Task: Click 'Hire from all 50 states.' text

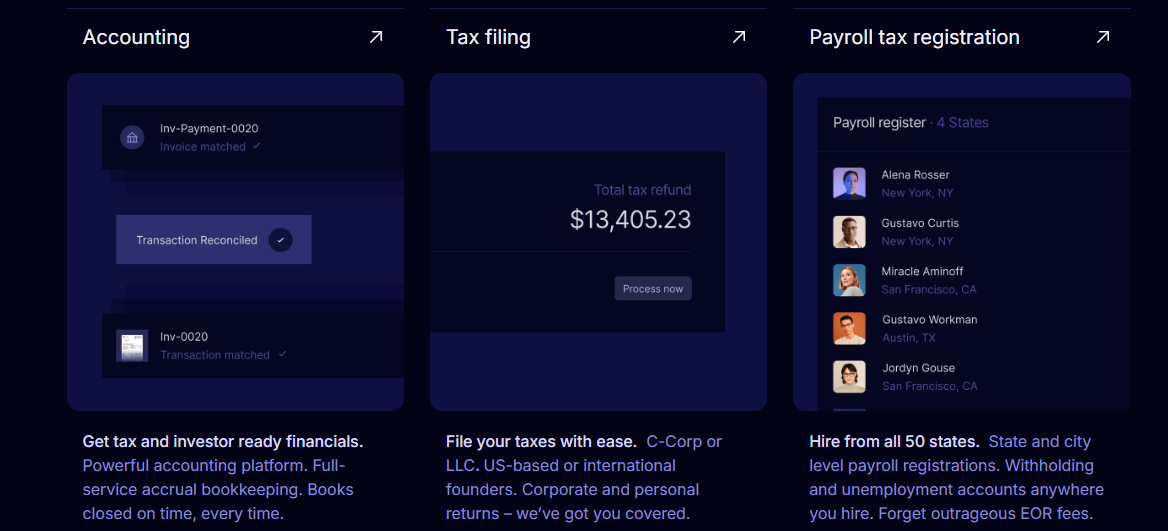Action: pyautogui.click(x=895, y=442)
